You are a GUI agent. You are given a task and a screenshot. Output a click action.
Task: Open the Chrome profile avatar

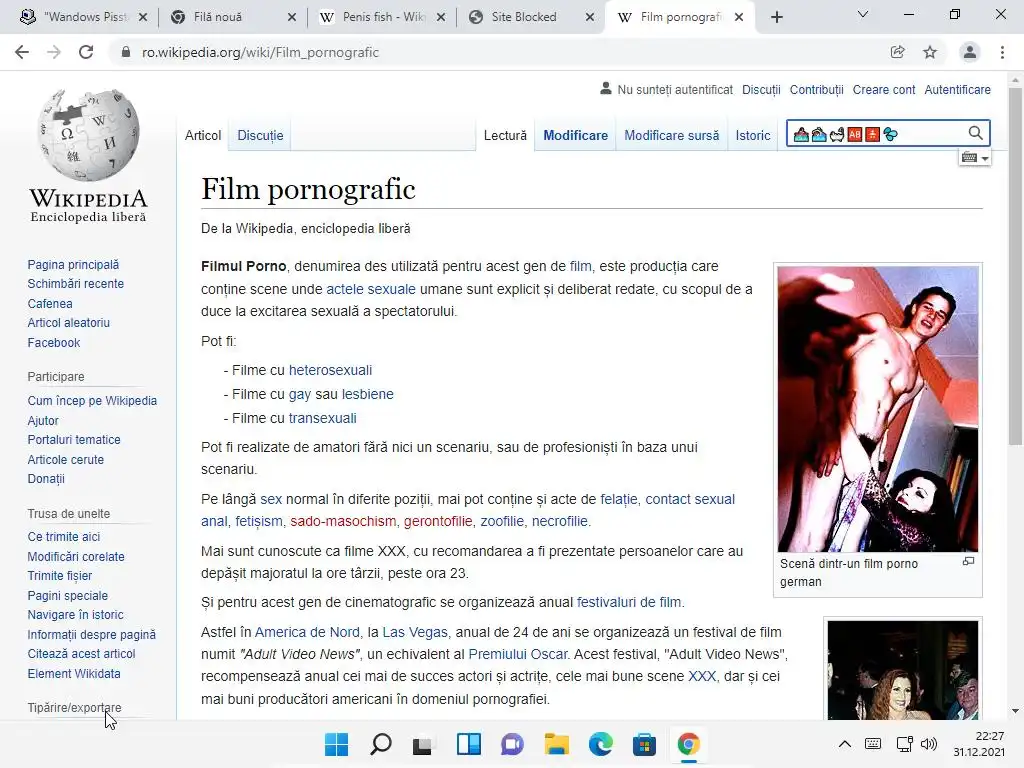pos(970,52)
